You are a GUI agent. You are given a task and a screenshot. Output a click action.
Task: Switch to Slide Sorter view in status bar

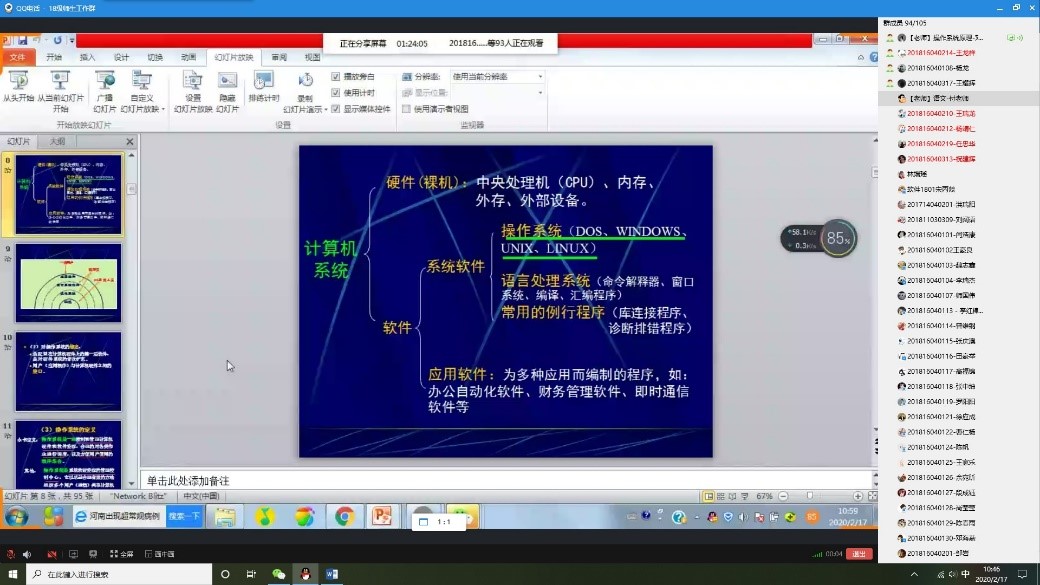[x=720, y=496]
